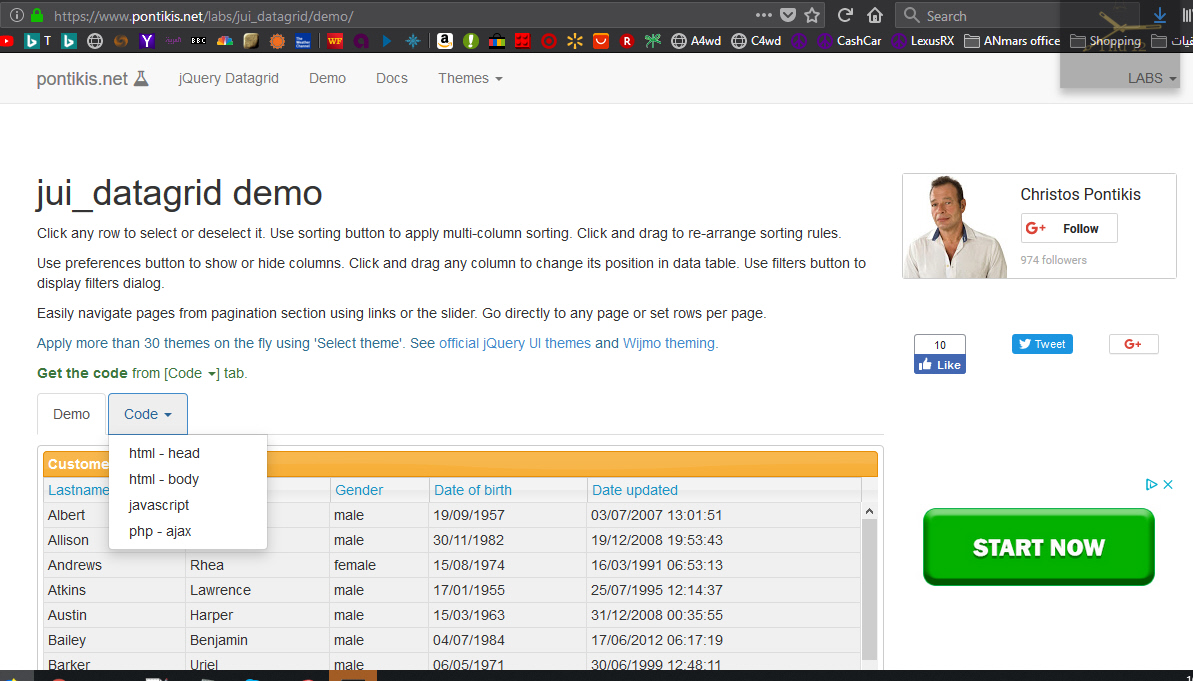Expand the Themes dropdown in the navbar
The width and height of the screenshot is (1193, 681).
pyautogui.click(x=470, y=78)
